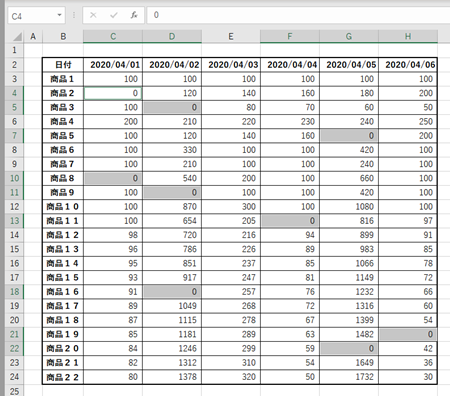Click the shaded 0 cell in 商品２０ row

349,348
